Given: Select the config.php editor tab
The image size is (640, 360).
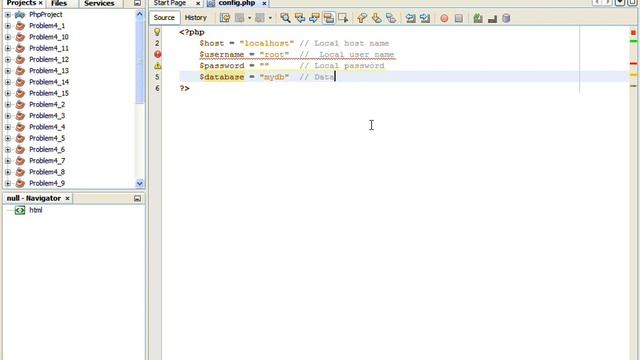Looking at the screenshot, I should tap(237, 3).
